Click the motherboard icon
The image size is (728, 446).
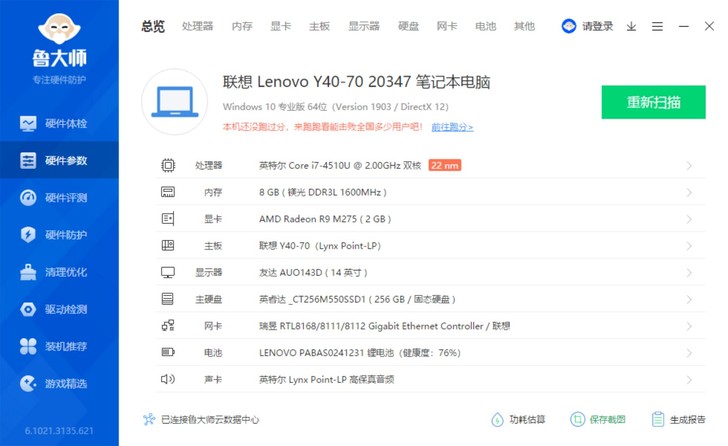click(168, 245)
